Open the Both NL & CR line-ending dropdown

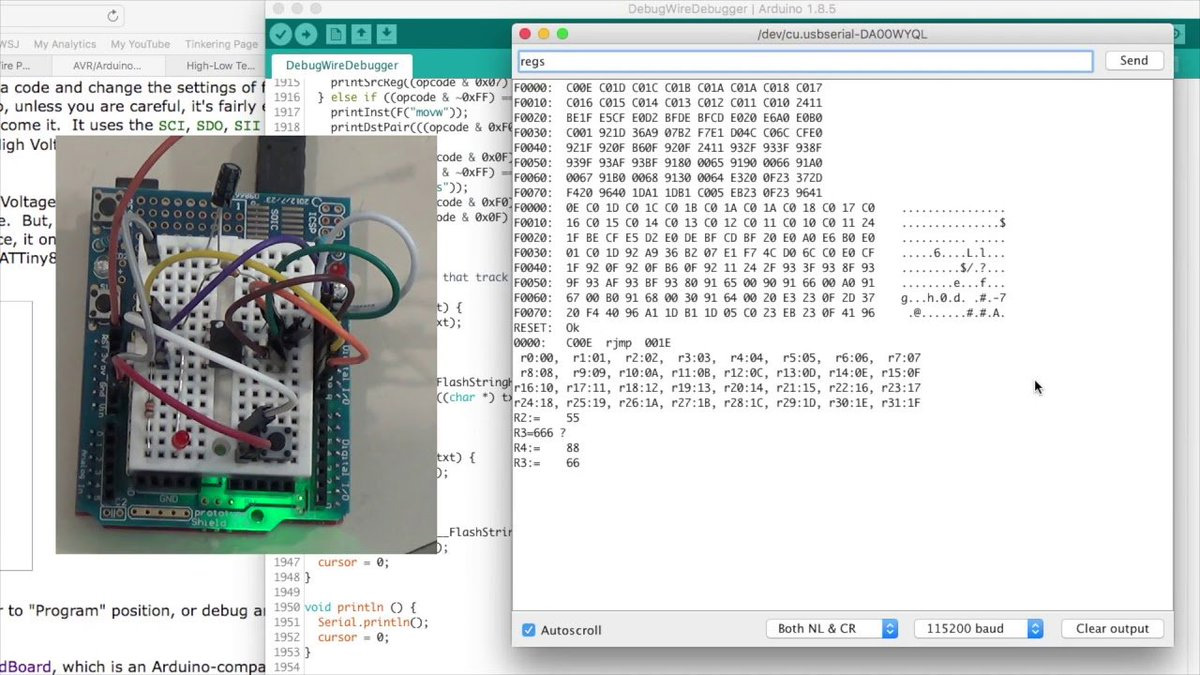pyautogui.click(x=831, y=629)
